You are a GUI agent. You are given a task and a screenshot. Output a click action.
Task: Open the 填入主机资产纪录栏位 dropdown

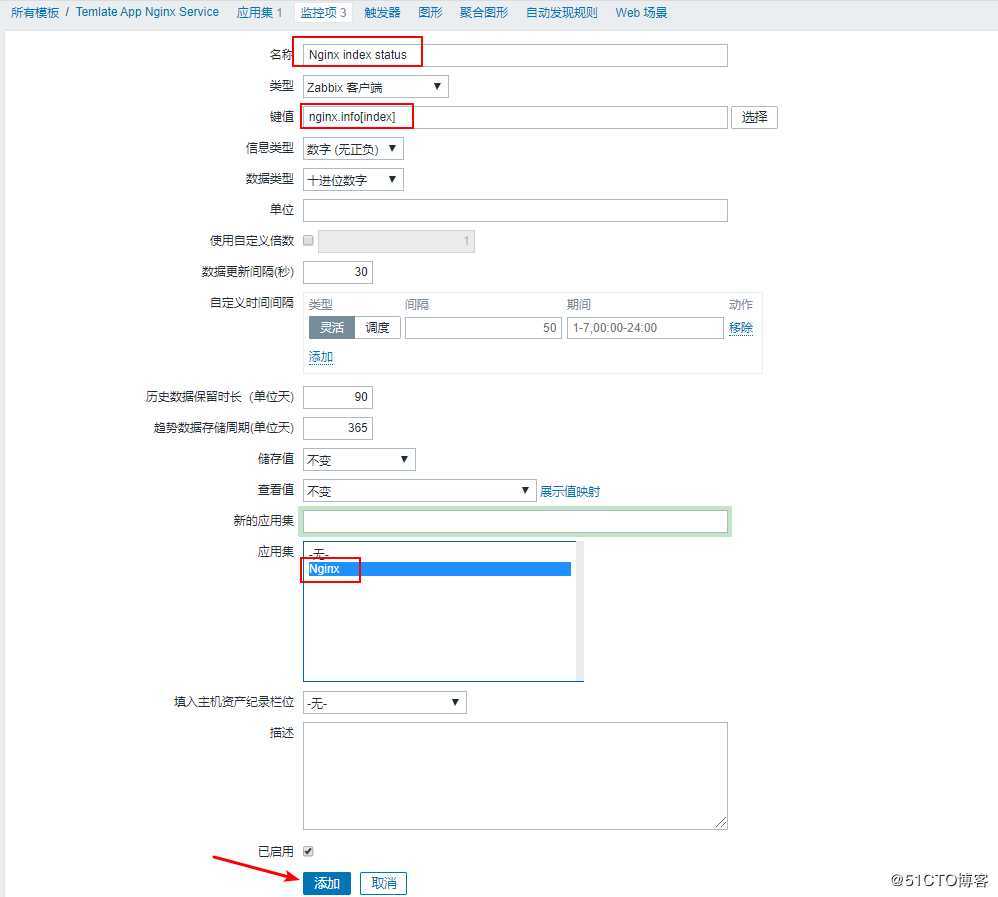click(x=383, y=702)
